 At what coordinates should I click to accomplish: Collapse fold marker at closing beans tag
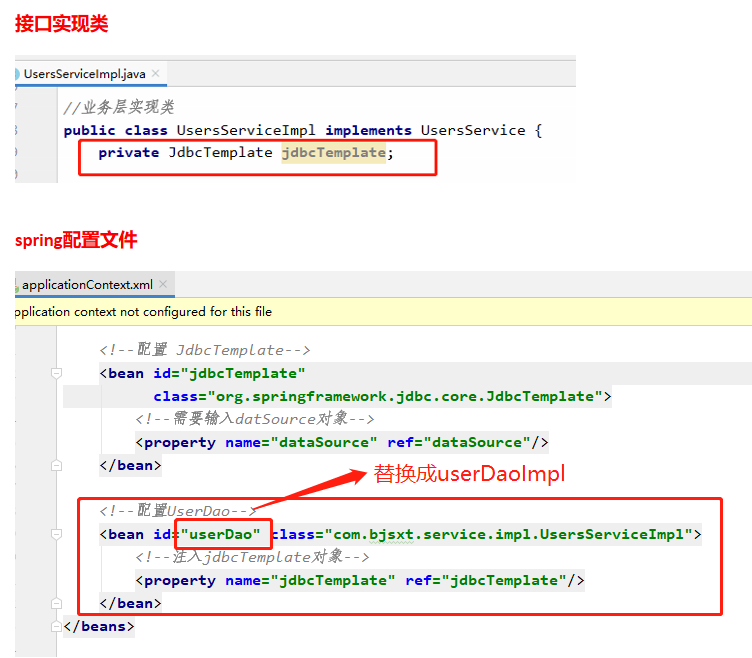(x=57, y=626)
